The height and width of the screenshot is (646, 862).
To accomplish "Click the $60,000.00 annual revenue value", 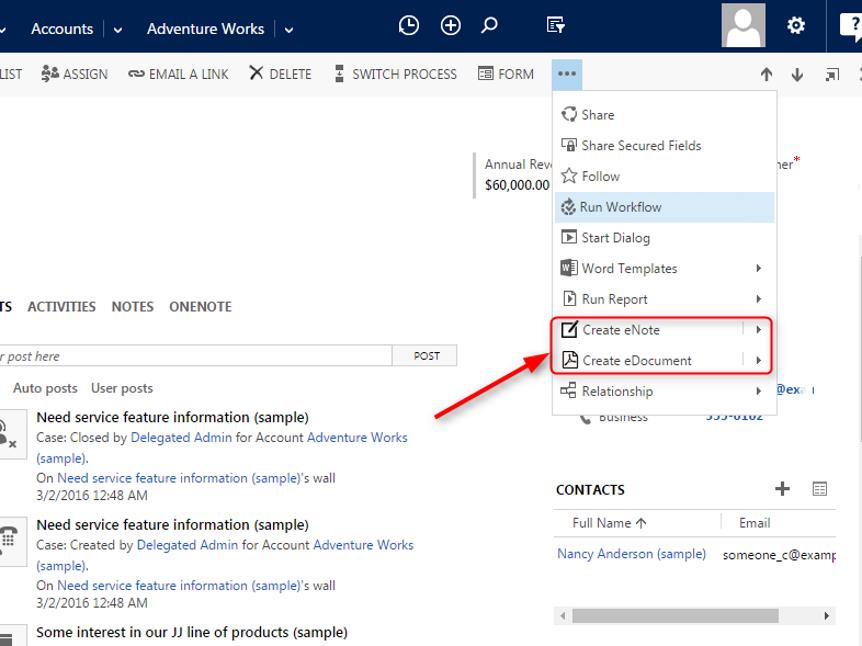I will [517, 185].
